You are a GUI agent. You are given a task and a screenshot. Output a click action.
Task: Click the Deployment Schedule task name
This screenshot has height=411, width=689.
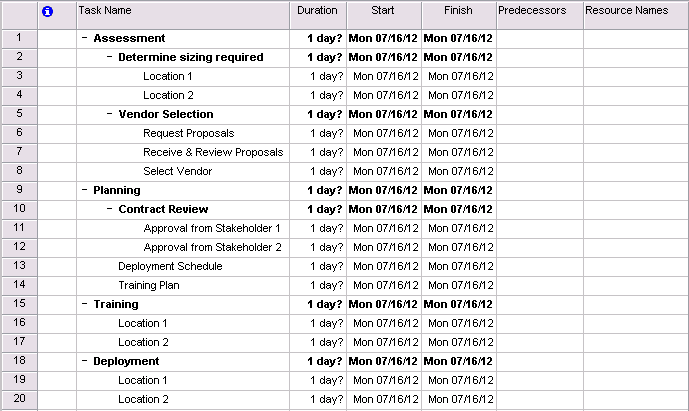click(x=170, y=267)
